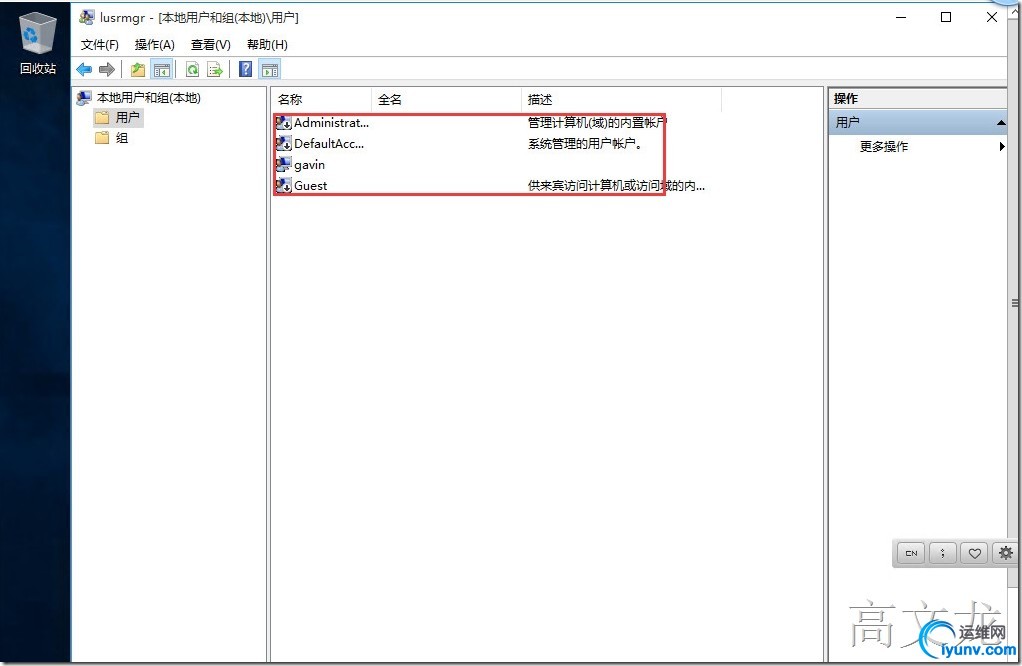This screenshot has height=666, width=1022.
Task: Select 本地用户和组(本地) root tree node
Action: pyautogui.click(x=149, y=98)
